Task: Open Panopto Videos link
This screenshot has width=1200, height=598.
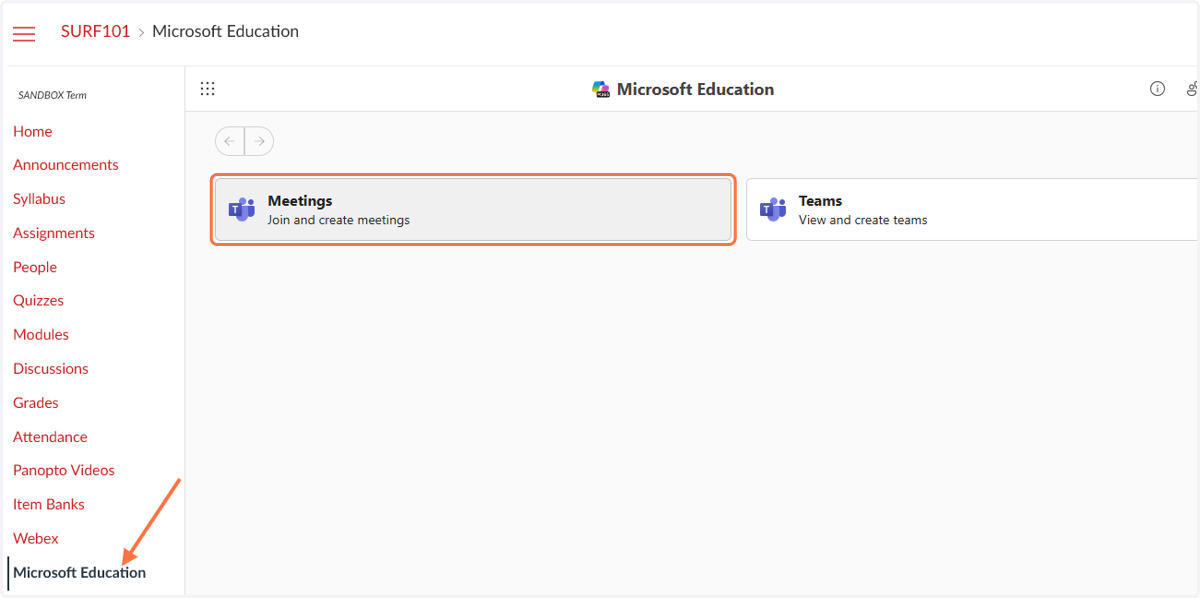Action: (64, 470)
